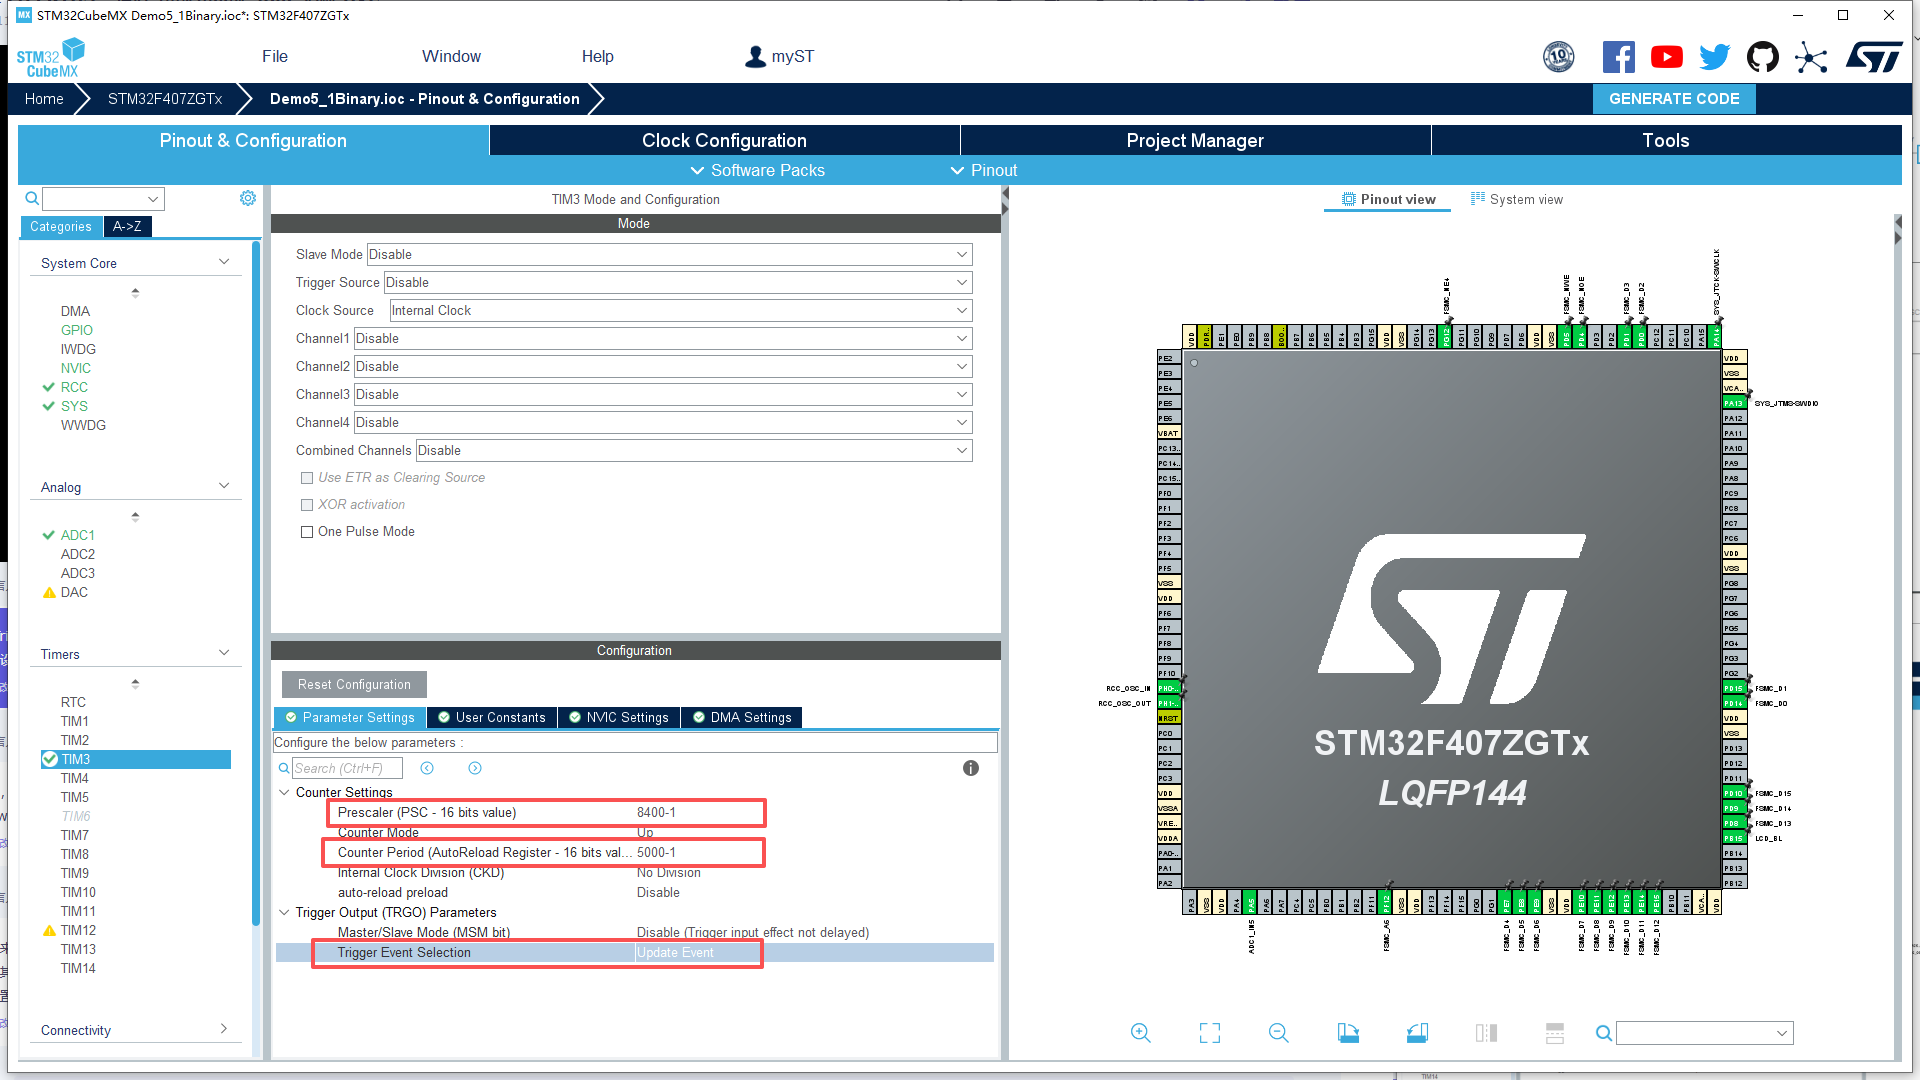Click the GENERATE CODE button
This screenshot has height=1080, width=1920.
pyautogui.click(x=1673, y=98)
